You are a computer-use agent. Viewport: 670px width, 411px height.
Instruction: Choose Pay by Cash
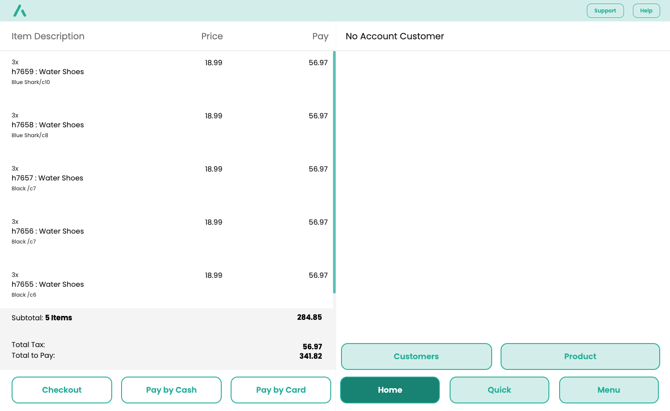(x=171, y=390)
